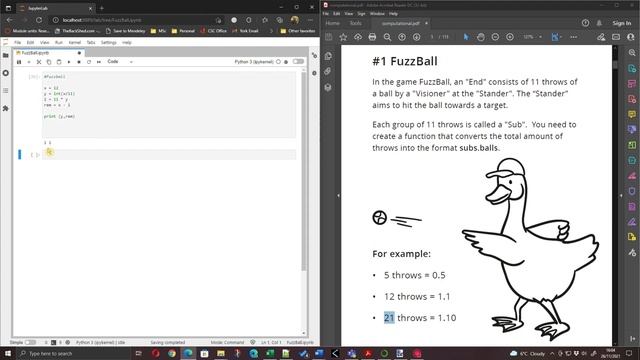The width and height of the screenshot is (640, 360).
Task: Cut the selected cell with the scissors icon
Action: click(x=39, y=62)
